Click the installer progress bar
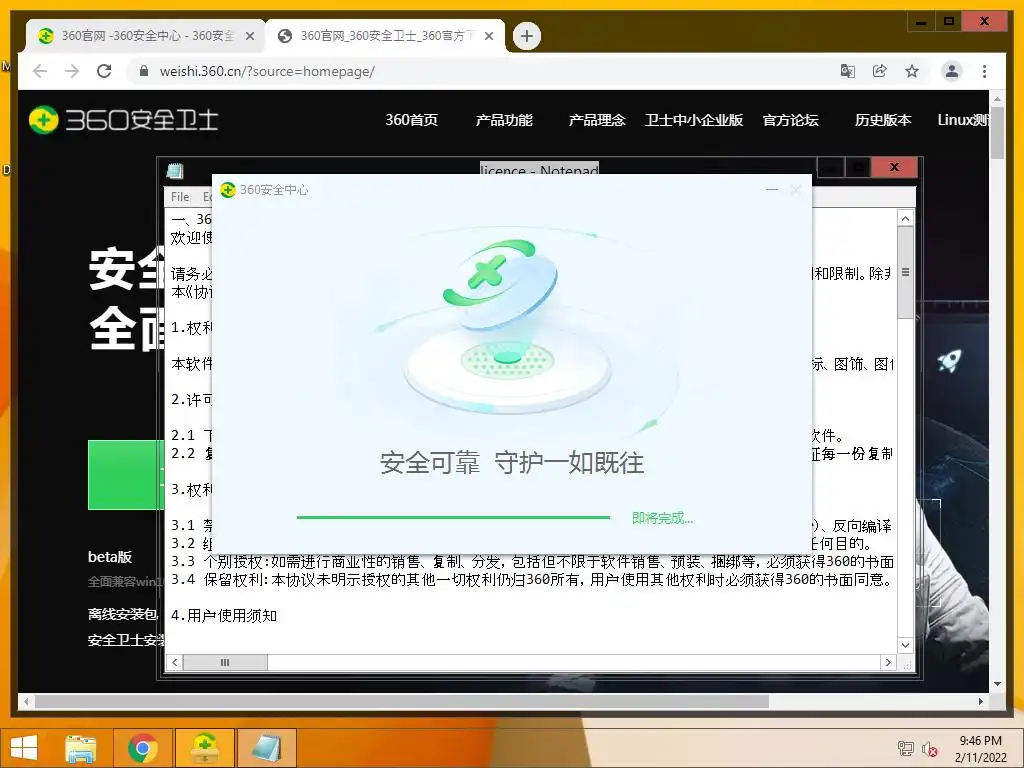The height and width of the screenshot is (768, 1024). coord(453,517)
